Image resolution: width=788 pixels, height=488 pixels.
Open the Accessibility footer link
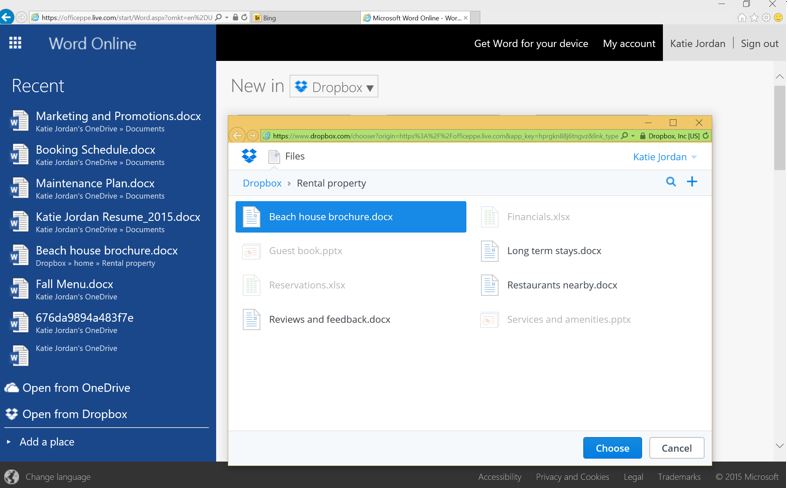click(x=500, y=476)
